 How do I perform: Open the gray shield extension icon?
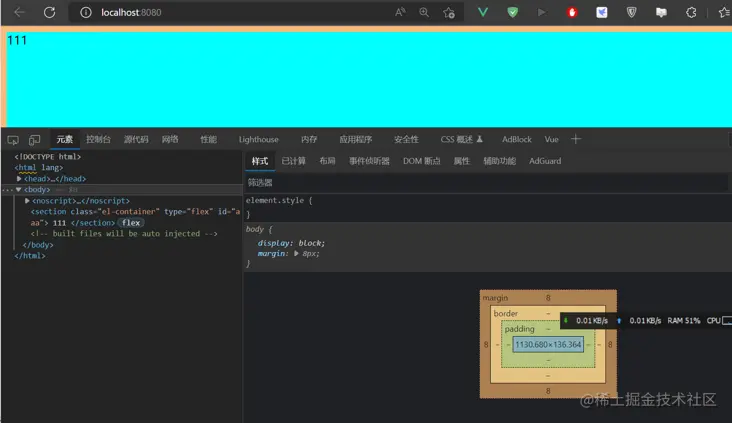click(x=631, y=12)
